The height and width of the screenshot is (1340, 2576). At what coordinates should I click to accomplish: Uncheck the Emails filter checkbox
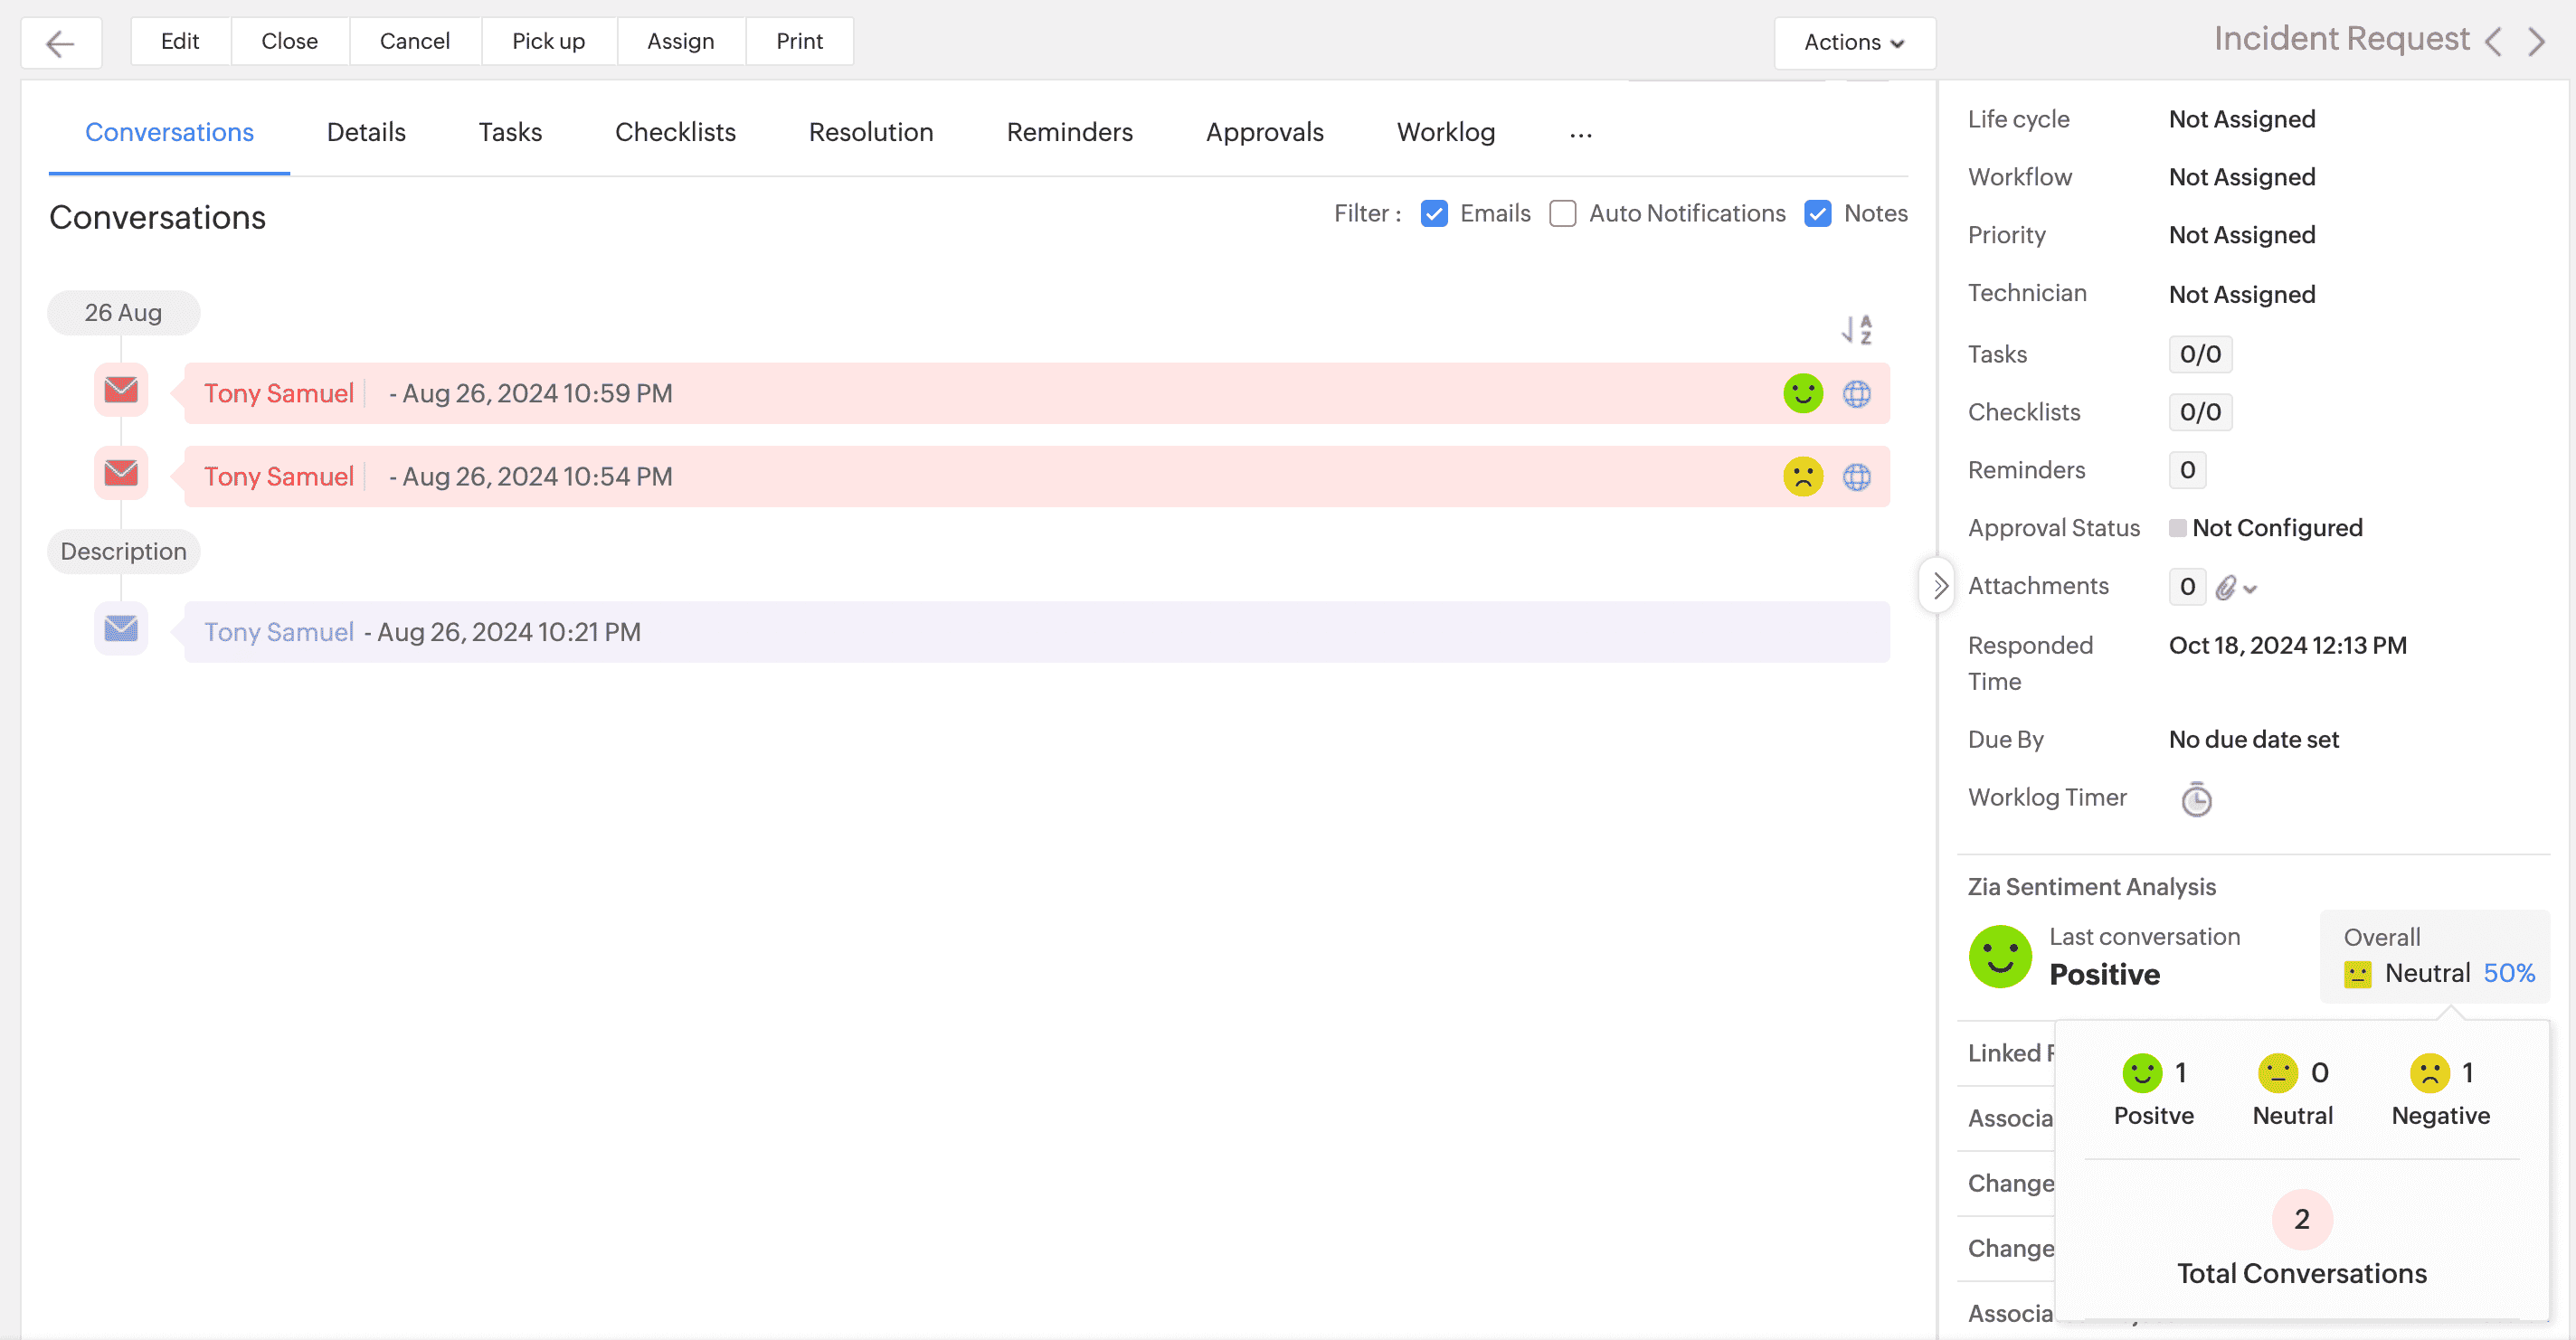click(x=1434, y=214)
